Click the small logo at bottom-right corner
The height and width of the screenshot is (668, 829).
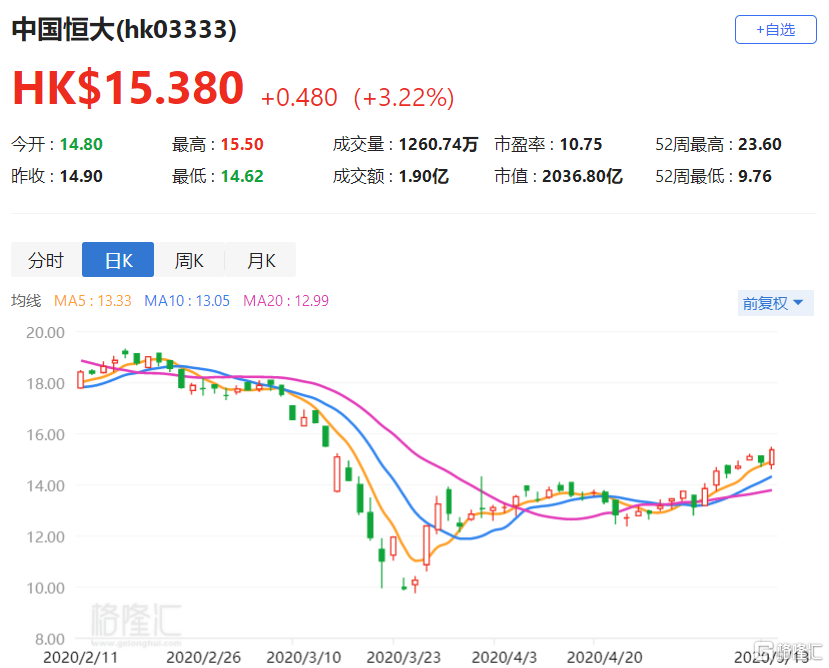[790, 650]
